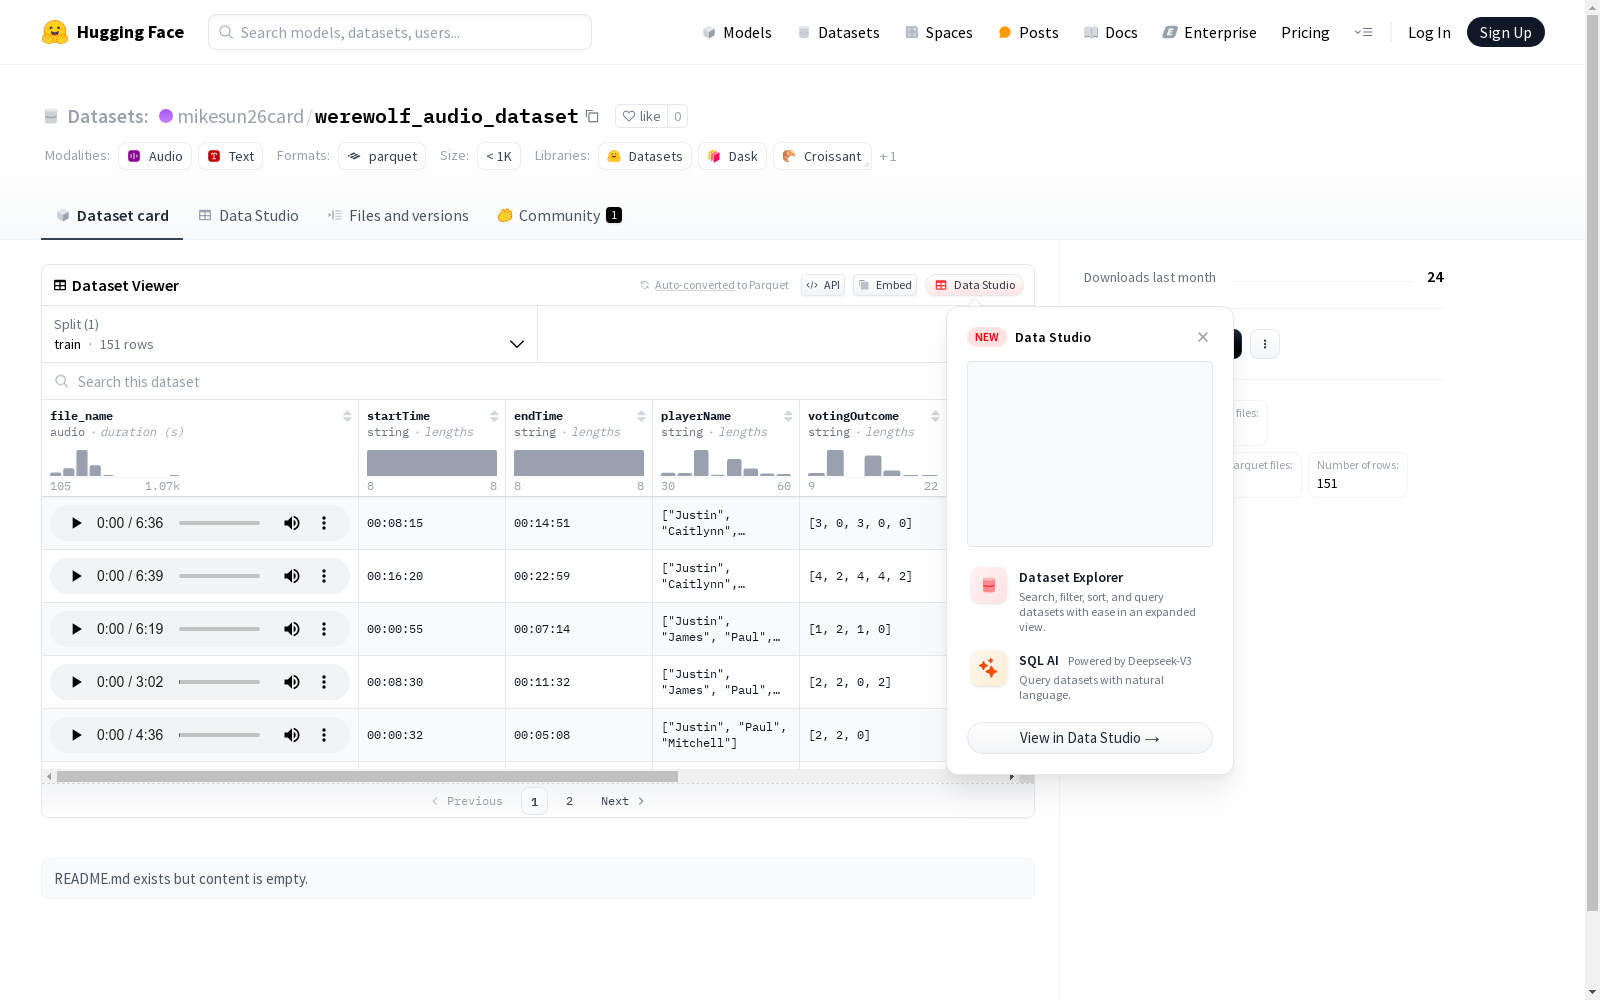Mute the 6:39 audio clip
The height and width of the screenshot is (1000, 1600).
292,576
